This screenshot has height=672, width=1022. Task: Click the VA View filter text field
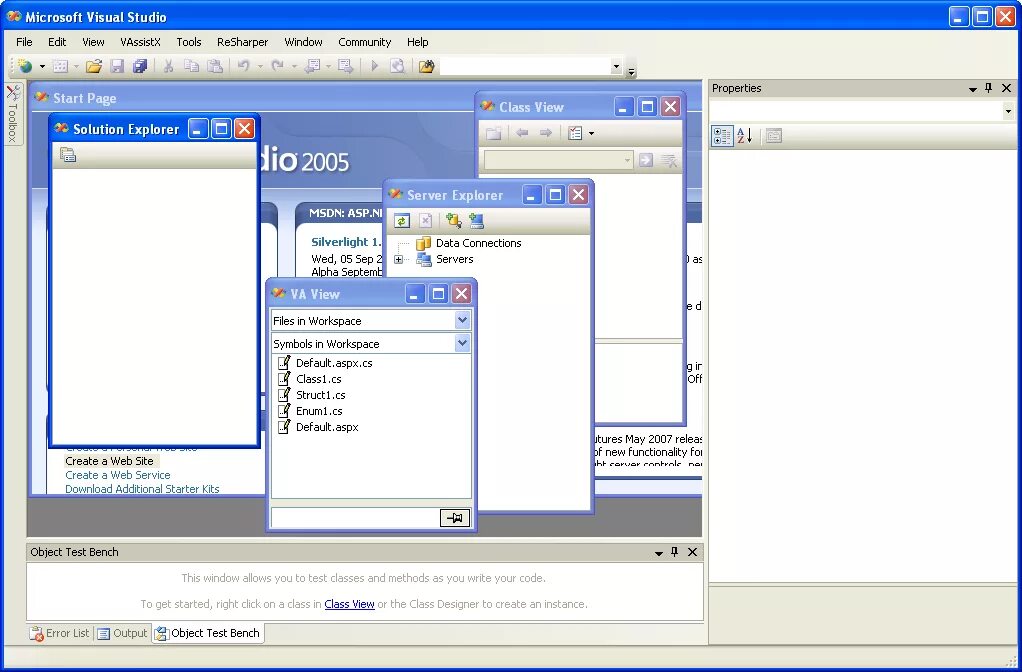[x=355, y=518]
